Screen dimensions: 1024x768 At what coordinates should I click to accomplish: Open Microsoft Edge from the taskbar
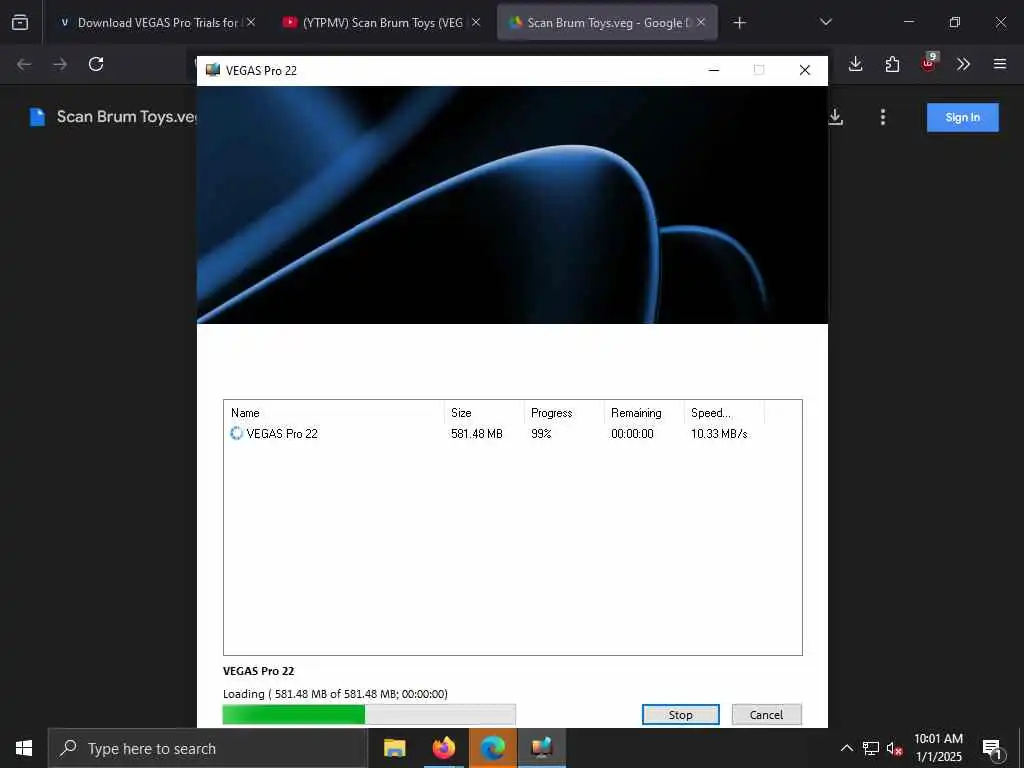[492, 748]
